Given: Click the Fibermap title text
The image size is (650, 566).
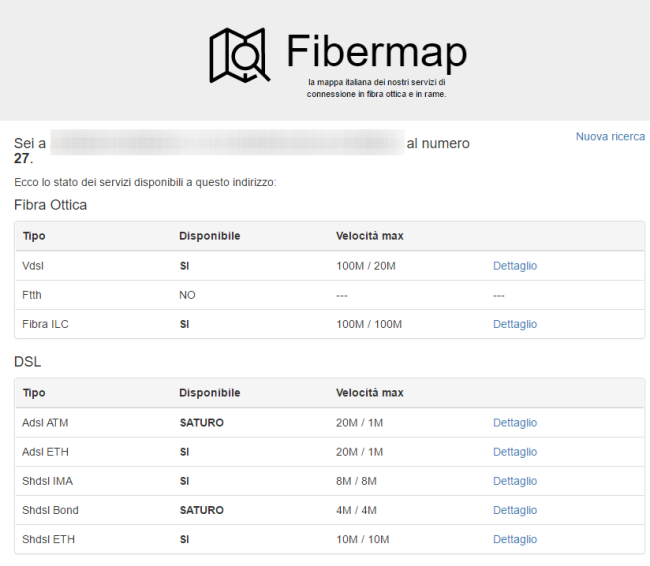Looking at the screenshot, I should tap(376, 52).
